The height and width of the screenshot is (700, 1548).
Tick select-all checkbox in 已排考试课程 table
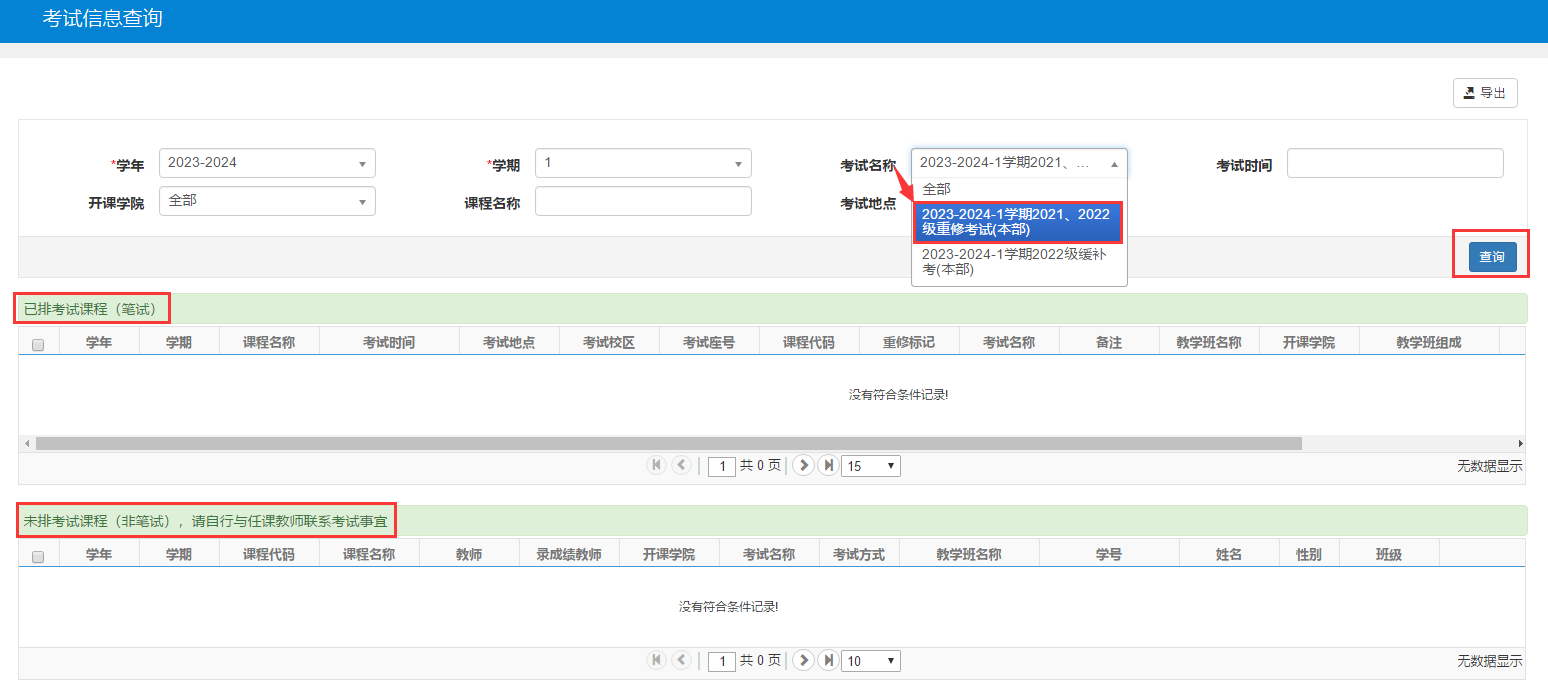click(38, 345)
